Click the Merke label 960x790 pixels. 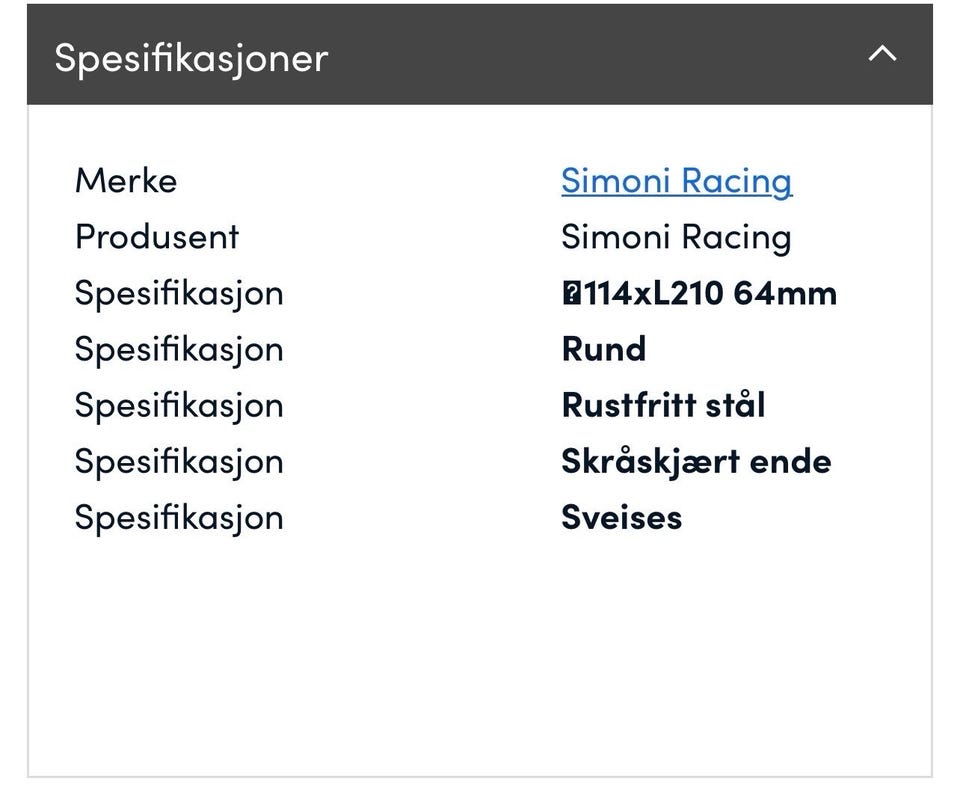pyautogui.click(x=126, y=181)
